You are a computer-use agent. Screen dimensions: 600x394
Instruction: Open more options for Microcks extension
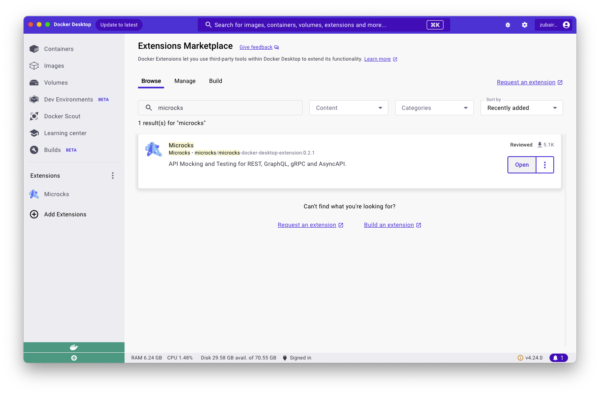tap(545, 165)
